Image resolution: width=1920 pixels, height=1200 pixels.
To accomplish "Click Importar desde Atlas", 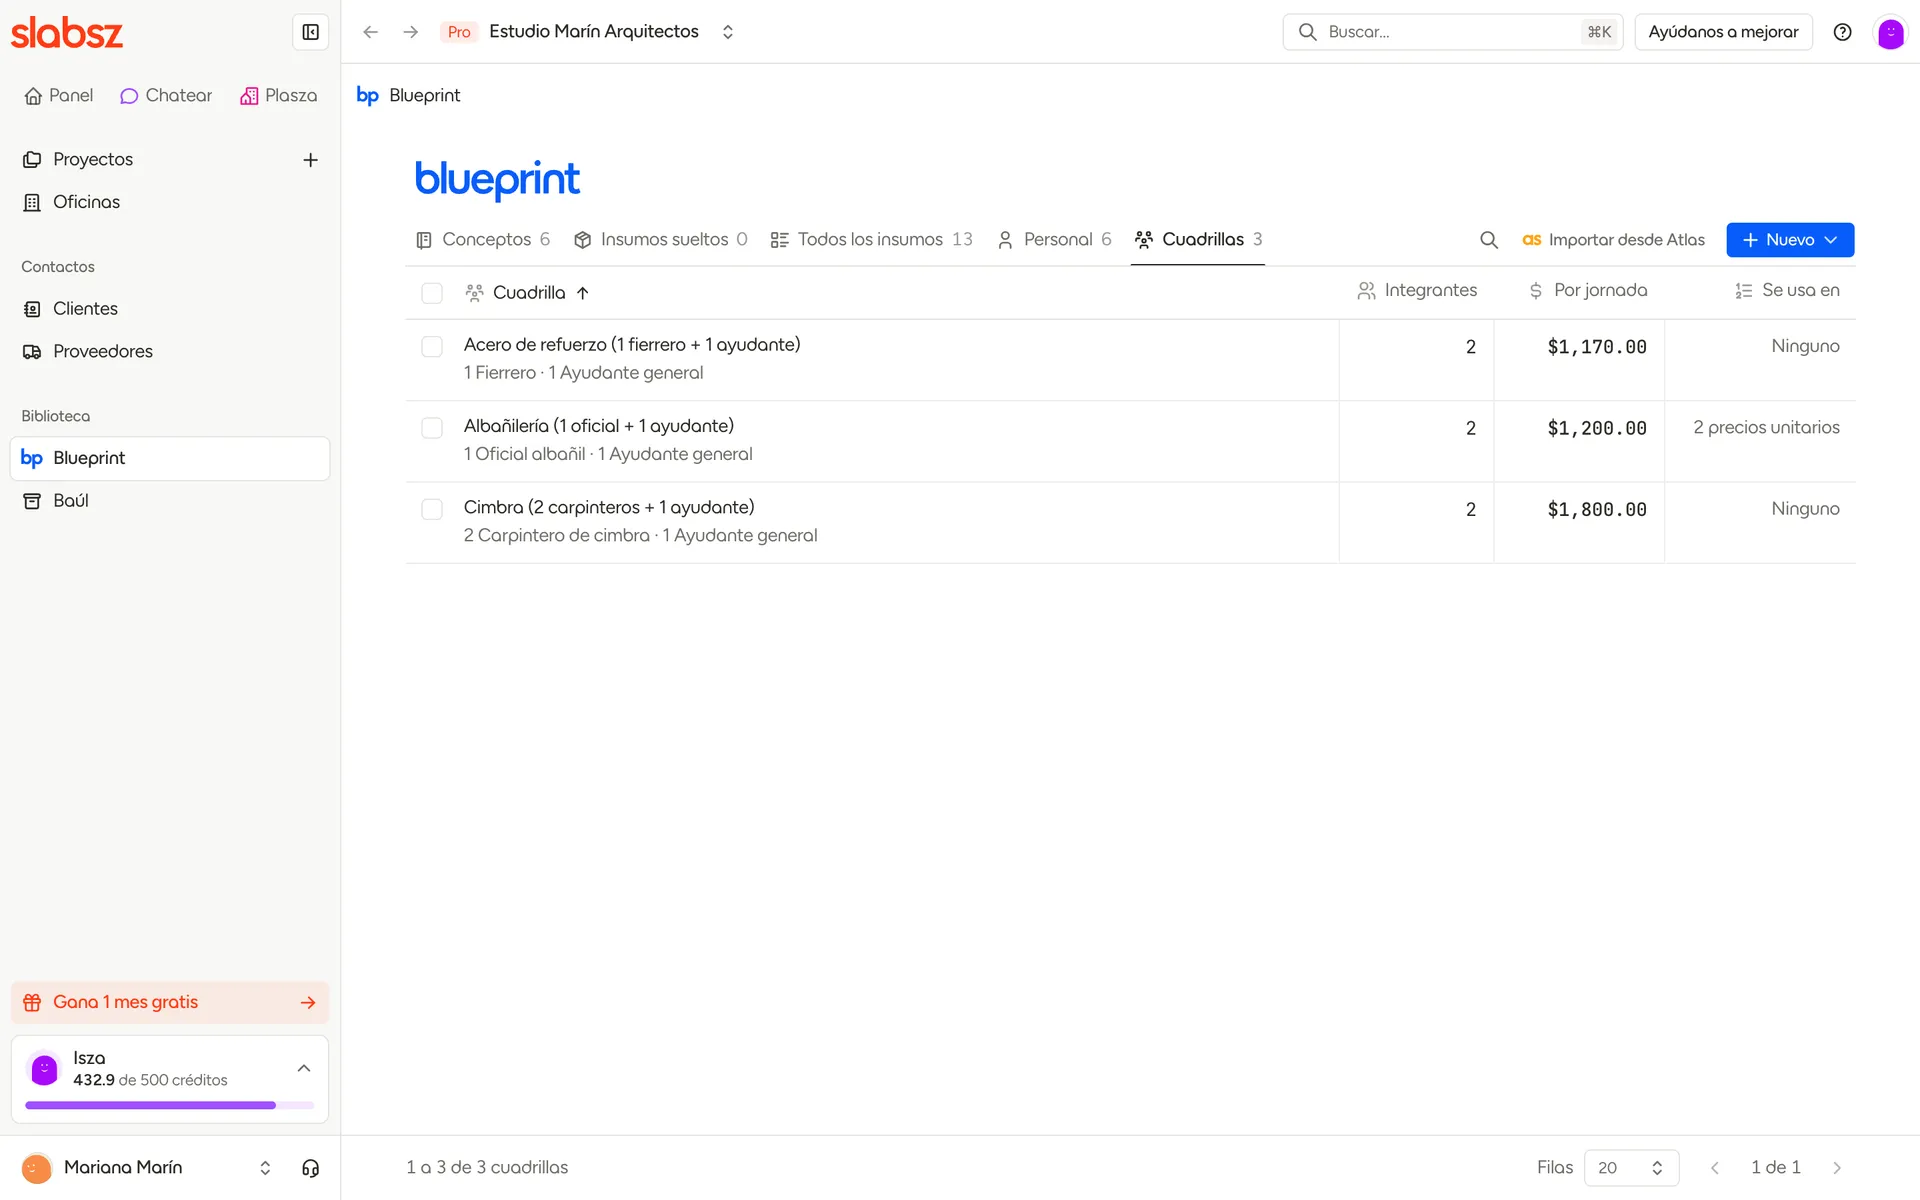I will pos(1613,240).
